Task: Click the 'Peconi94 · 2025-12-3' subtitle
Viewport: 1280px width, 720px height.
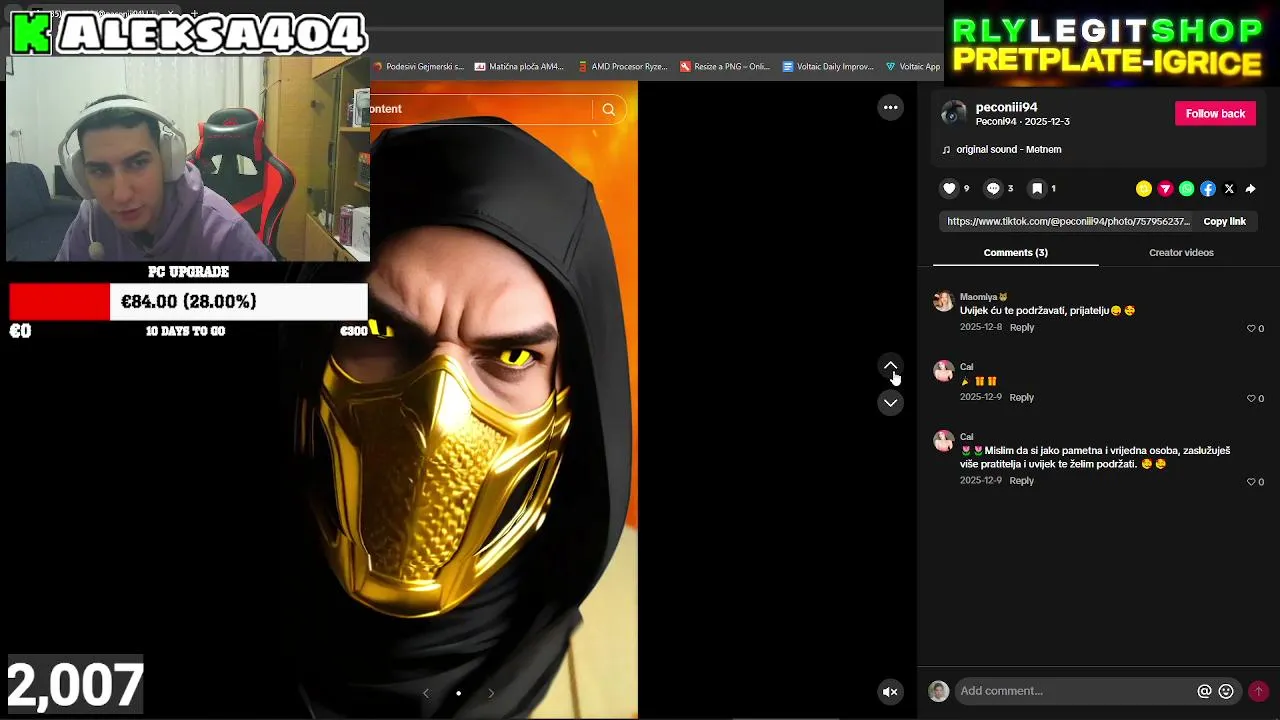Action: tap(1022, 122)
